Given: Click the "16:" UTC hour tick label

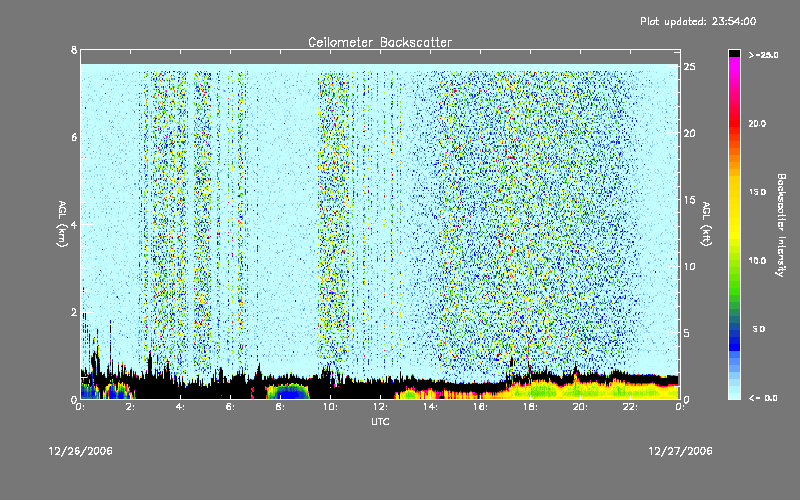Looking at the screenshot, I should pos(480,407).
